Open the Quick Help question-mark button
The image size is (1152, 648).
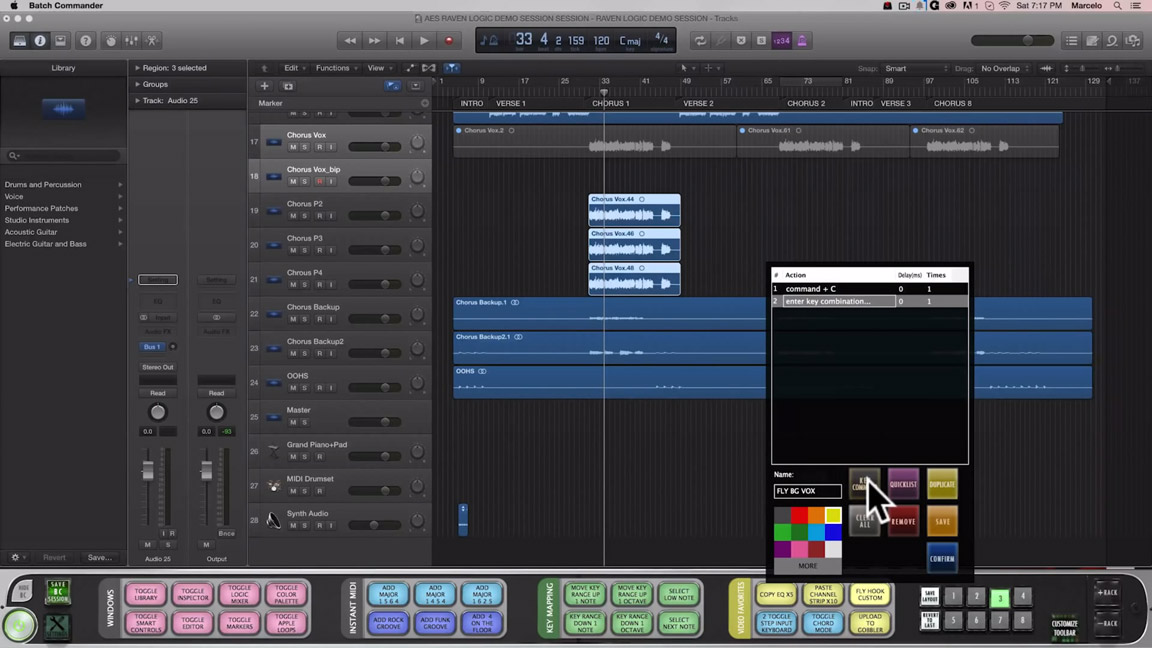[x=85, y=41]
